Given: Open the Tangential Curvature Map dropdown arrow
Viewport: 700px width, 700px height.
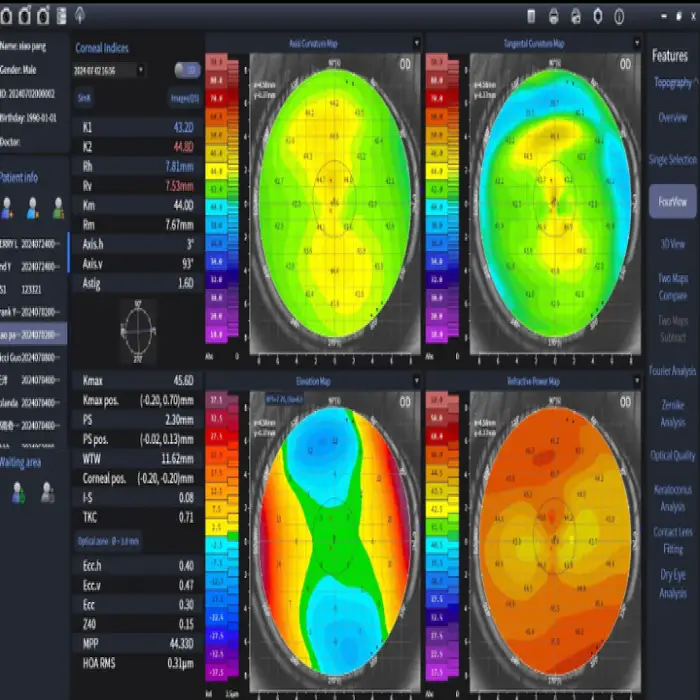Looking at the screenshot, I should click(x=636, y=43).
